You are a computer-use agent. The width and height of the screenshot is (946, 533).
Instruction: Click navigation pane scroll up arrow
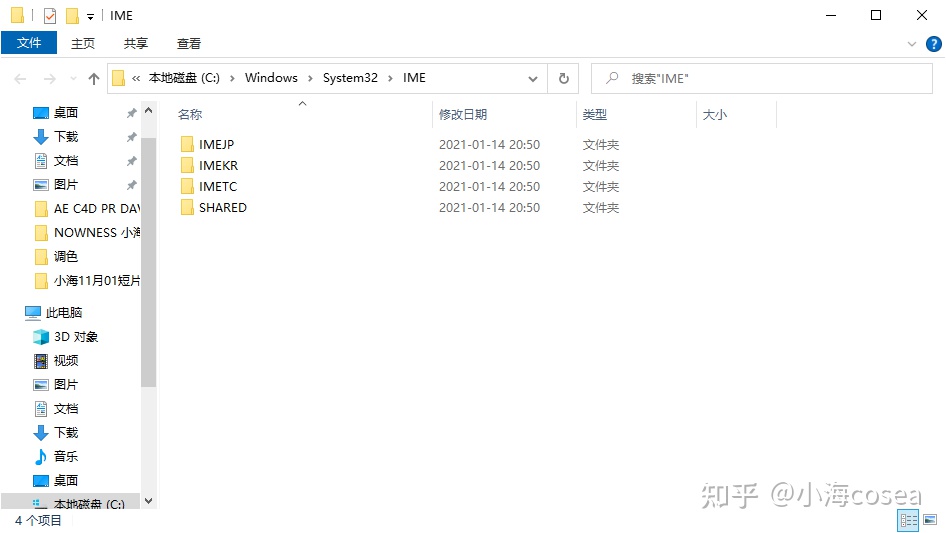point(148,111)
